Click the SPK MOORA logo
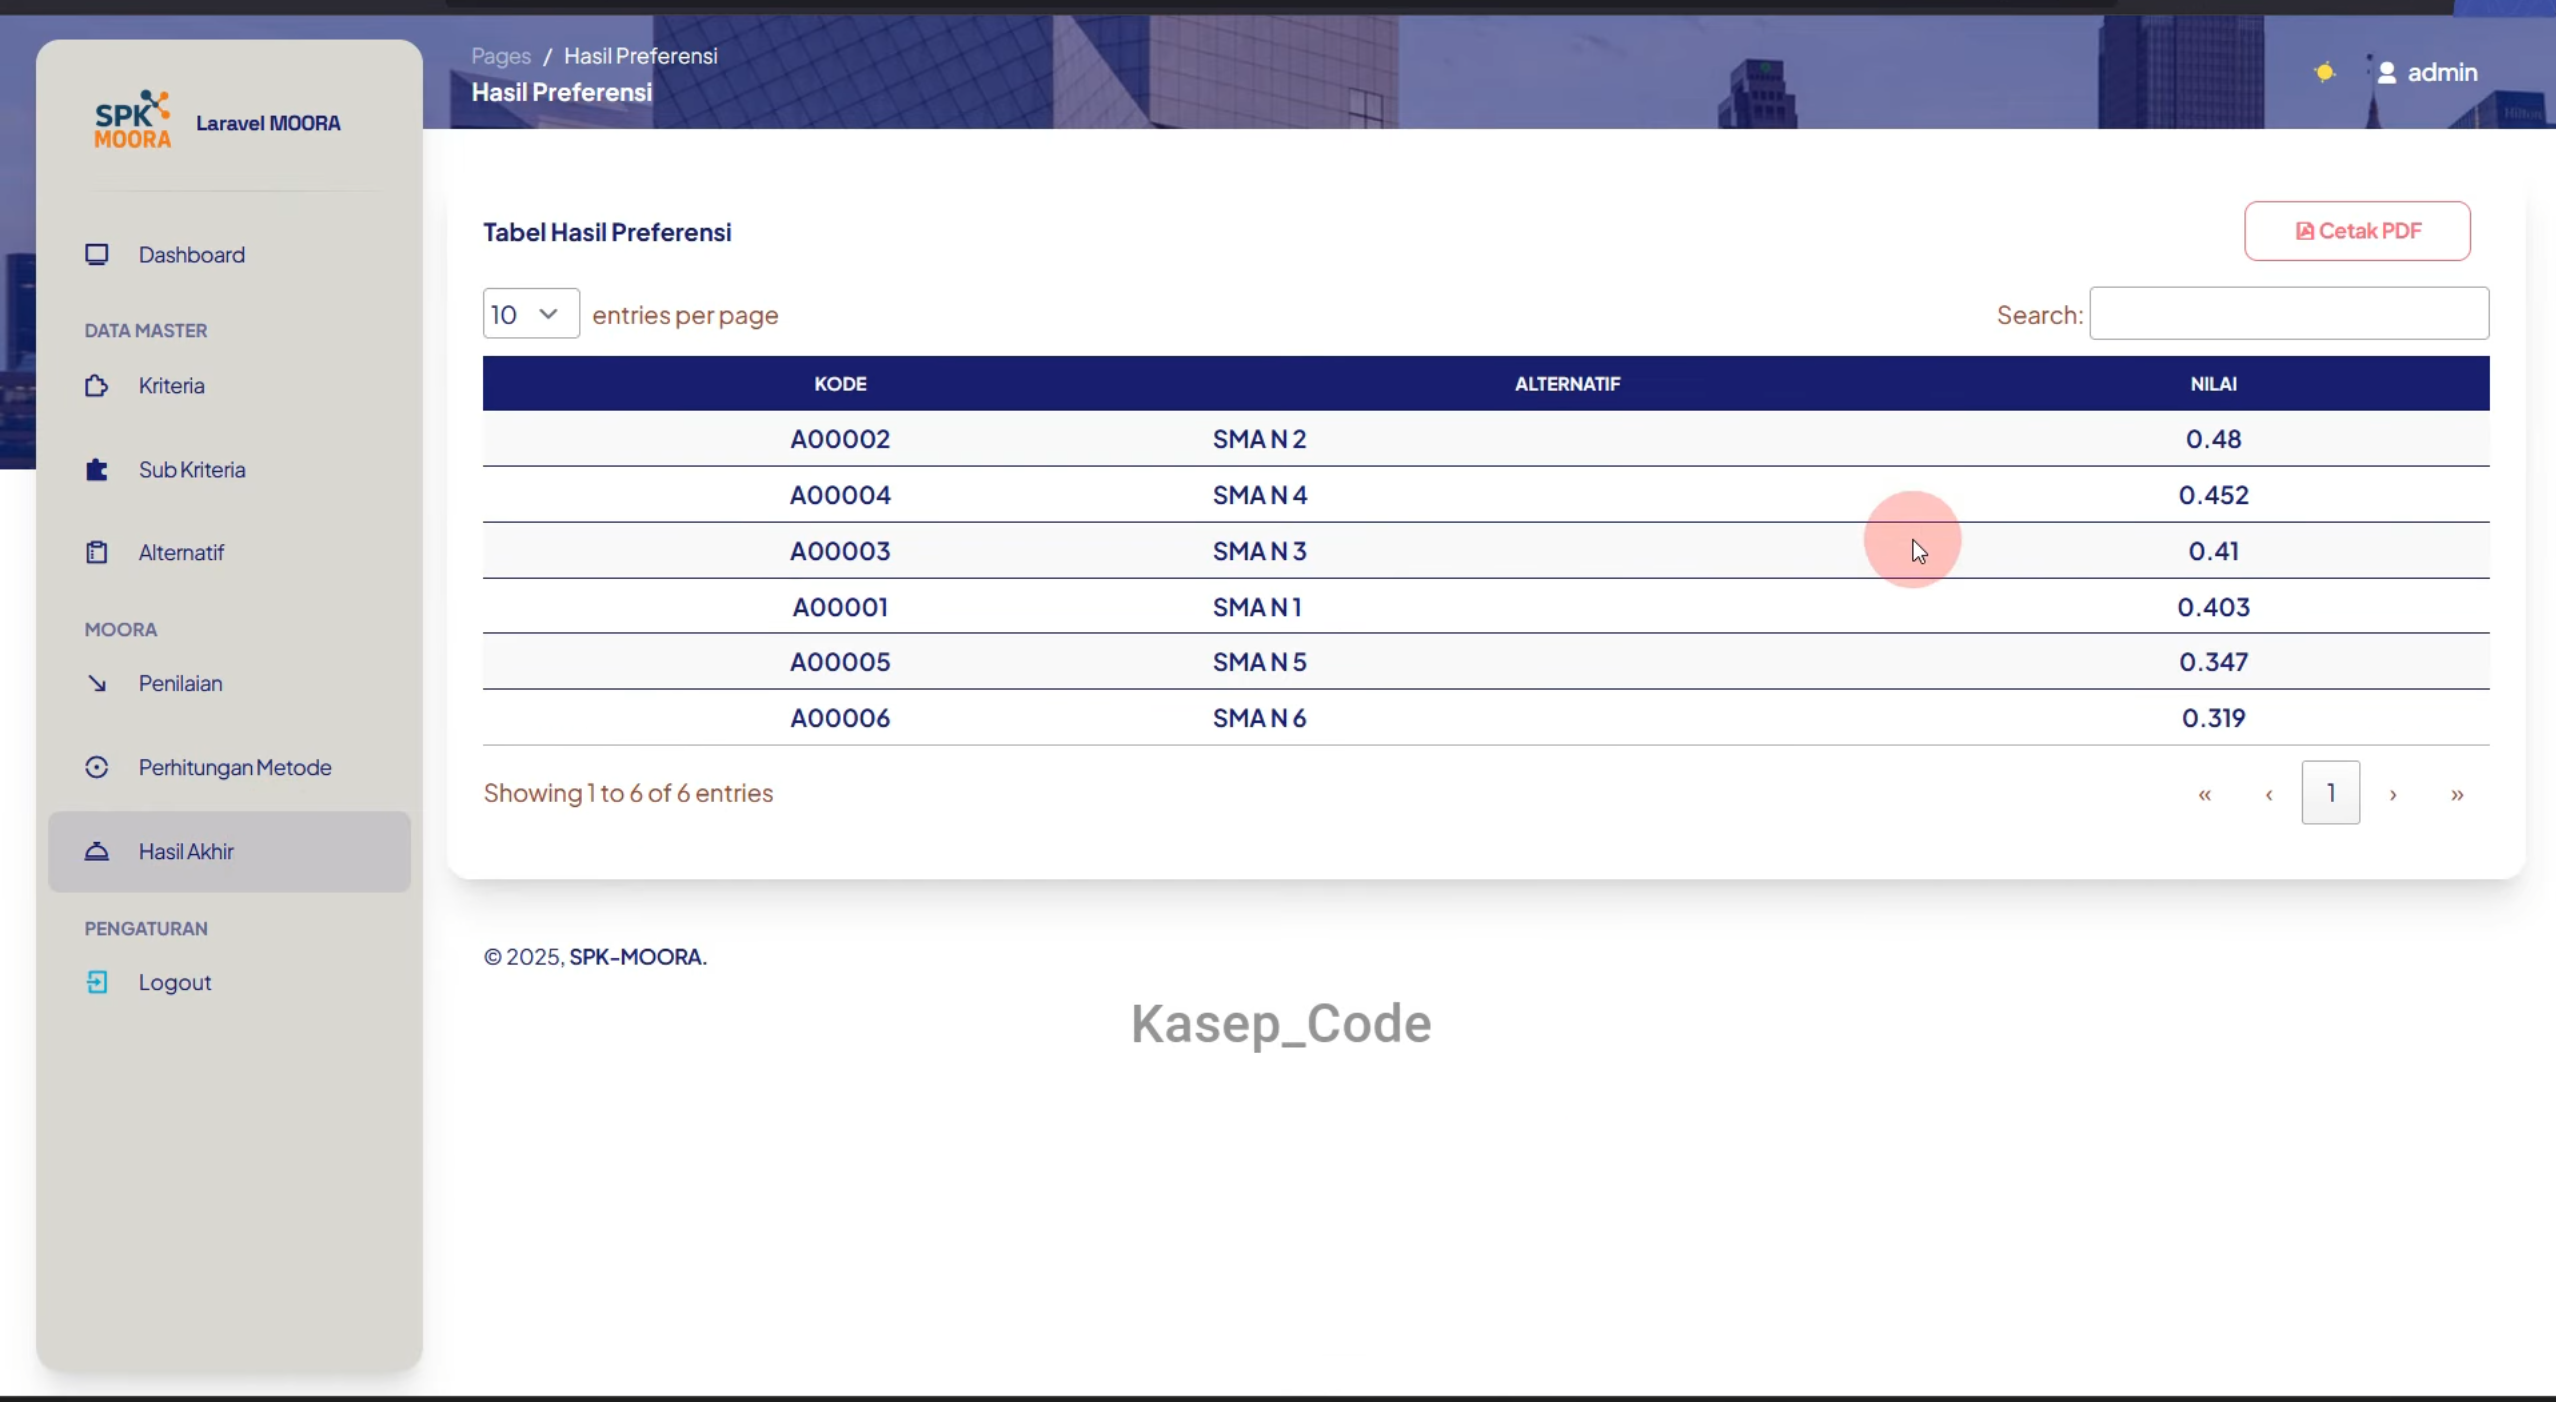Screen dimensions: 2556x1402 point(132,120)
